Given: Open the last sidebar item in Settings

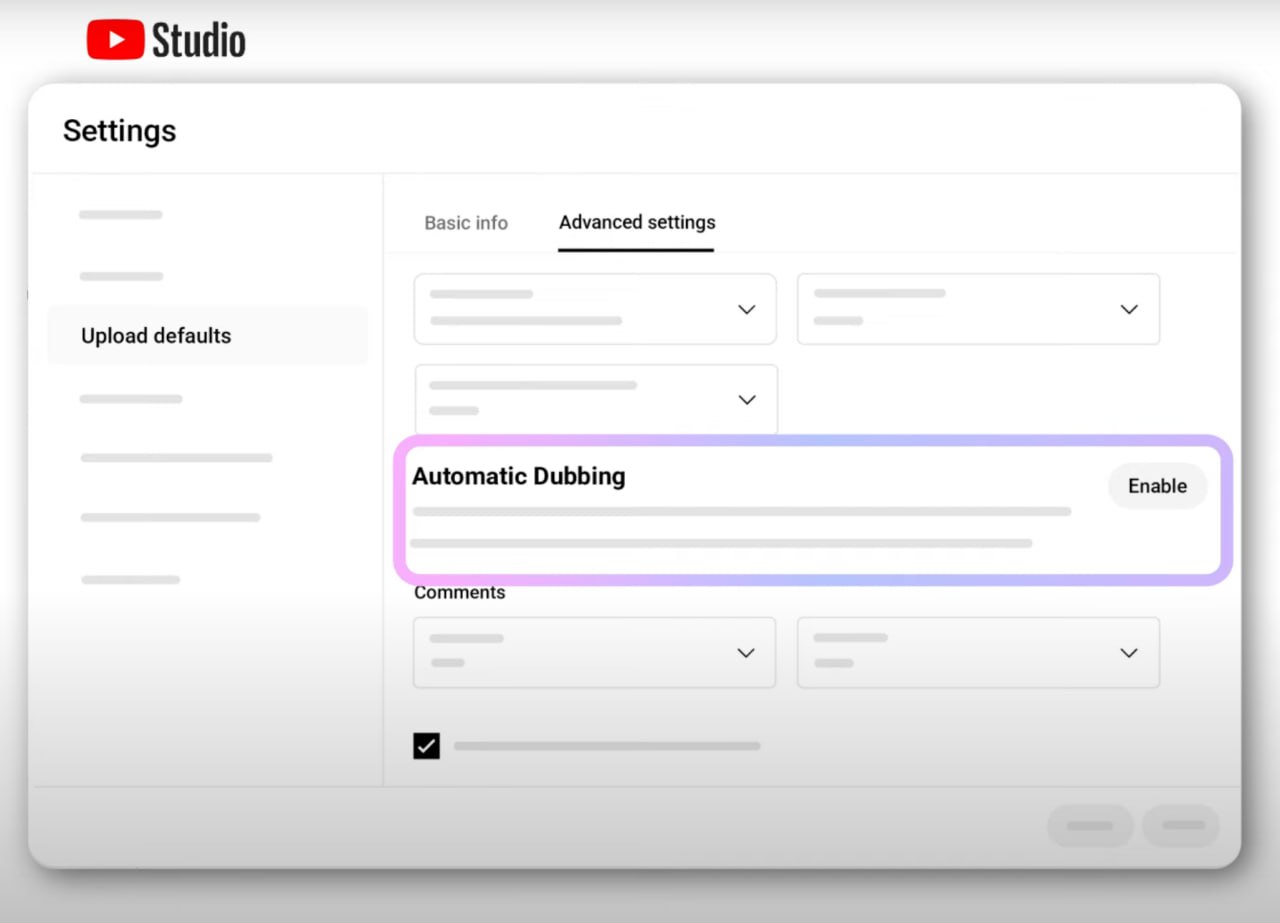Looking at the screenshot, I should tap(131, 580).
